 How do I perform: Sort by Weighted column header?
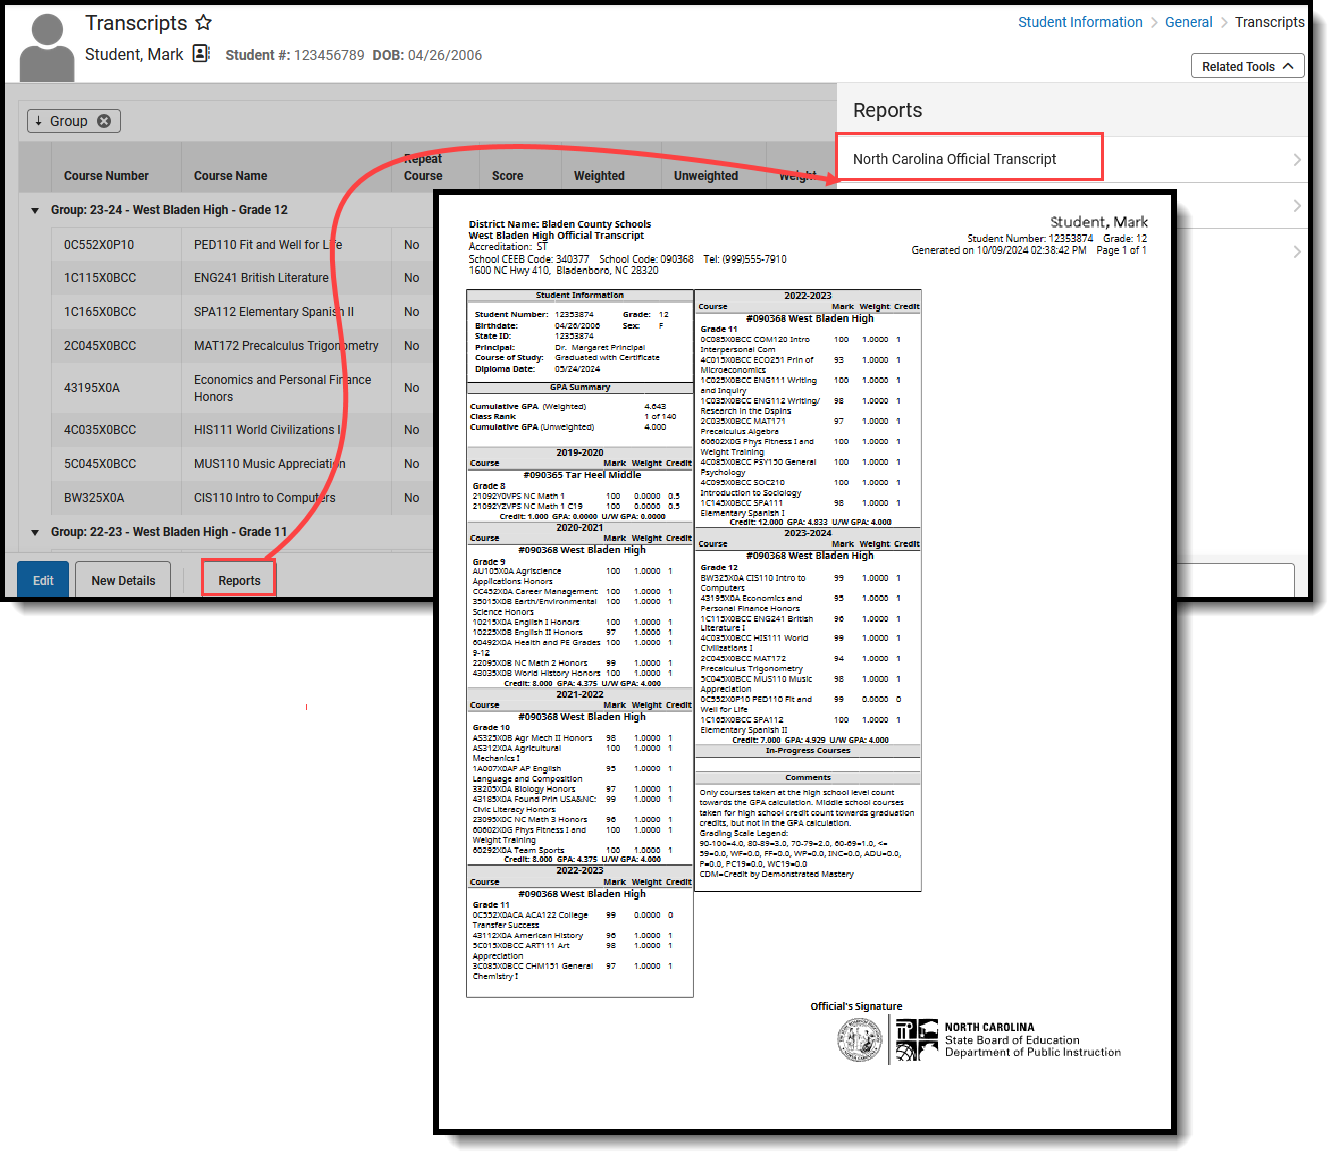(x=599, y=176)
